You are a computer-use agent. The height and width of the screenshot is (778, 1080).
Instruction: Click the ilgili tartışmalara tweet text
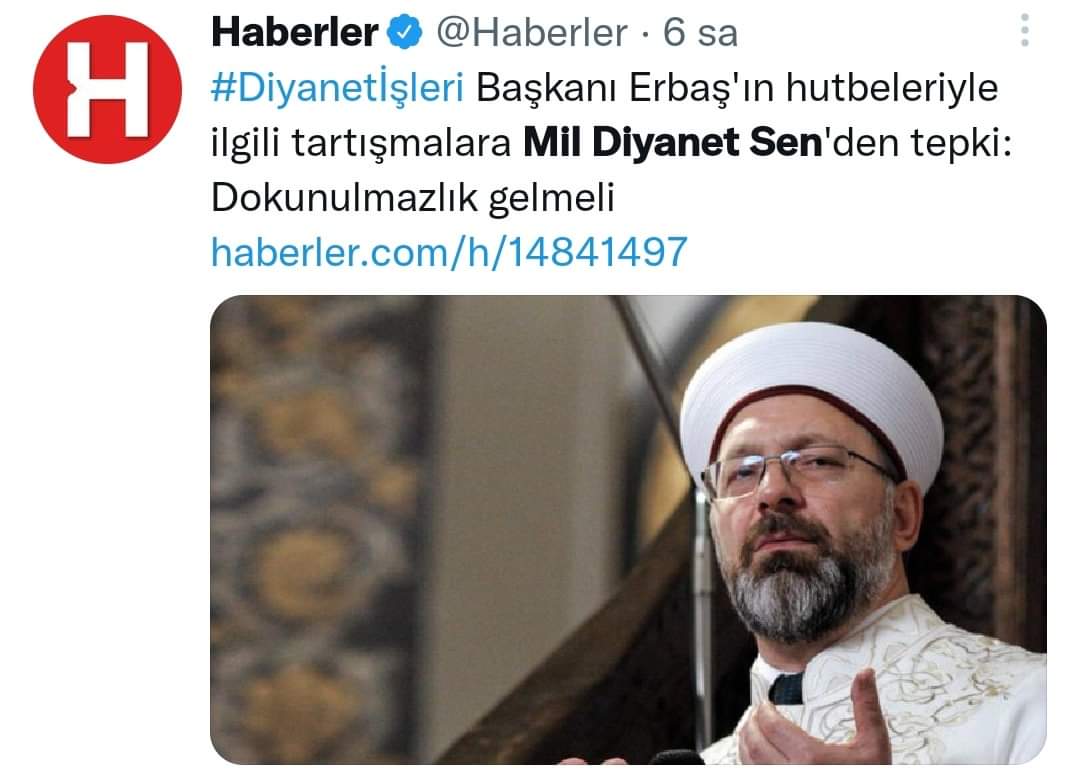[361, 143]
